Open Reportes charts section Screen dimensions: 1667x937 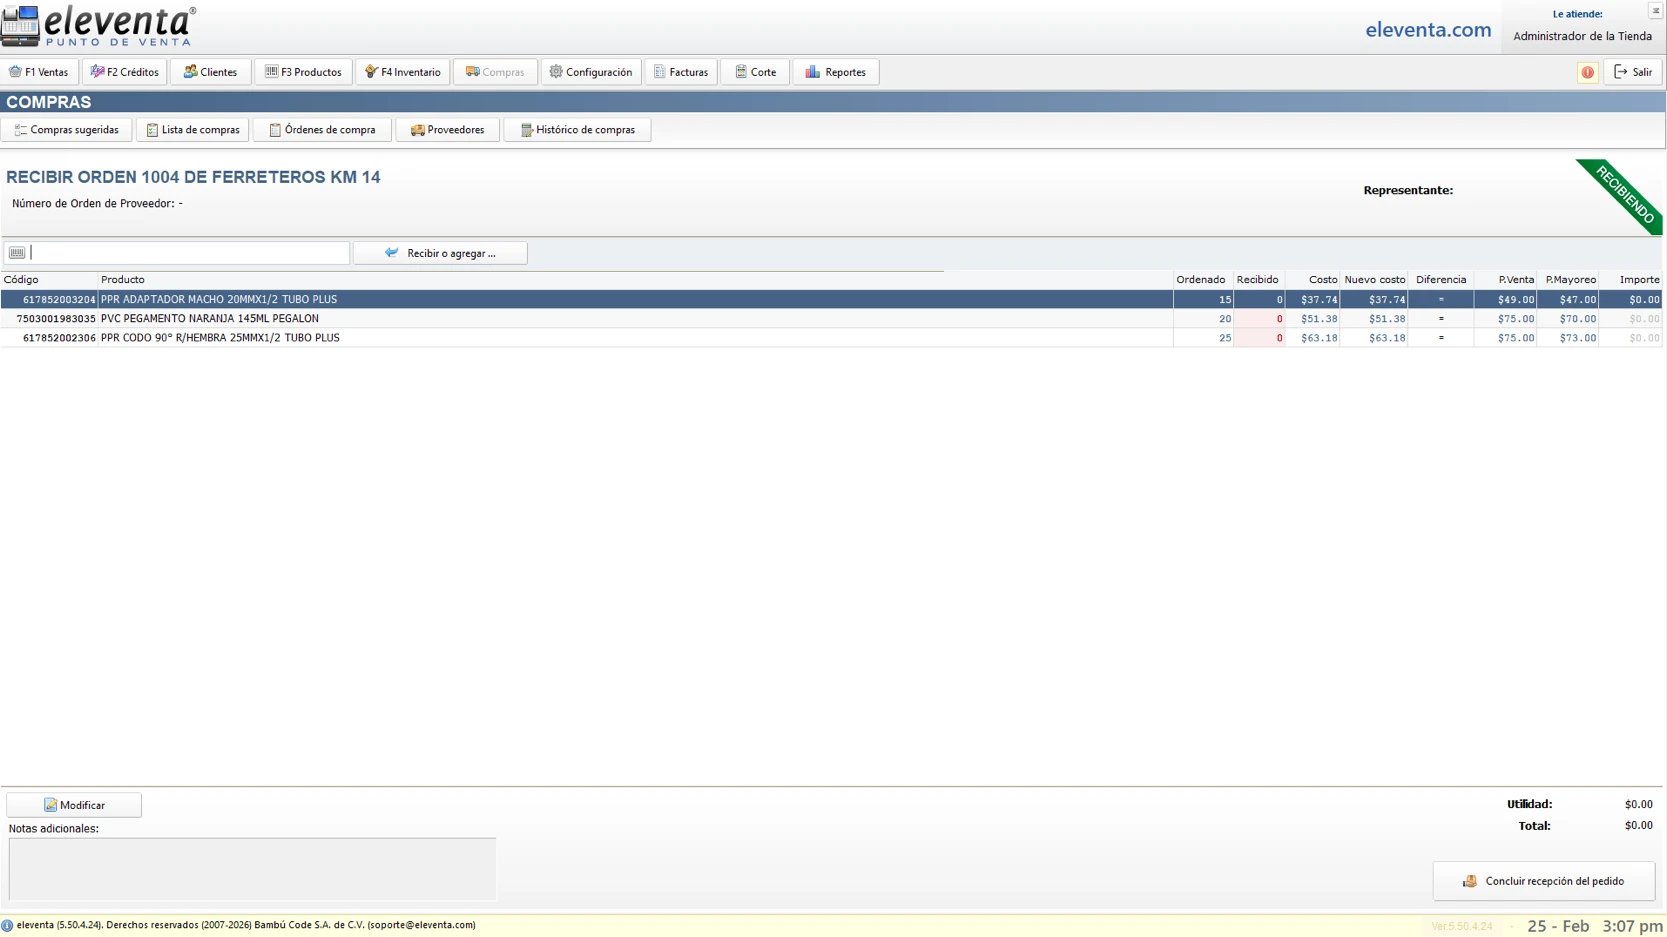(x=836, y=72)
